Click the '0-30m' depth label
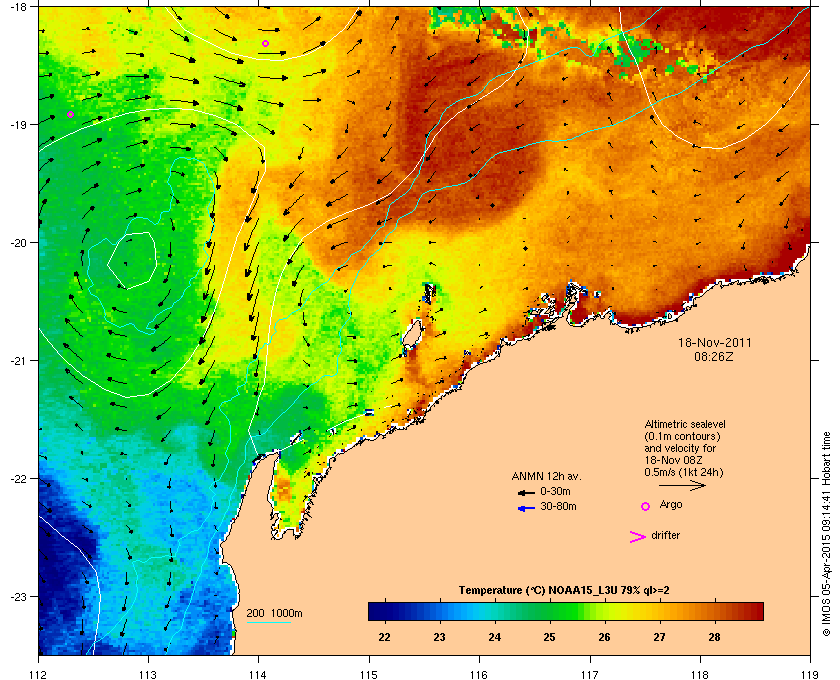This screenshot has width=840, height=680. (555, 491)
